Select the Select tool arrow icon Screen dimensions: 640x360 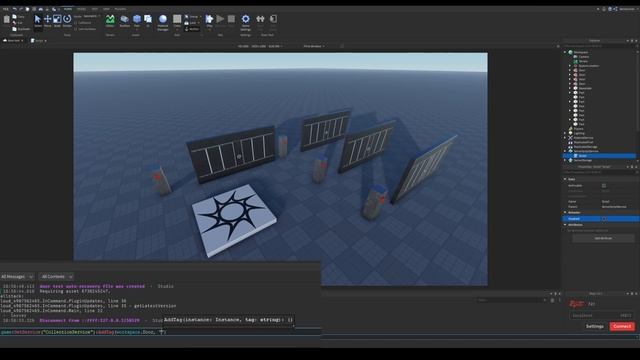(x=38, y=19)
